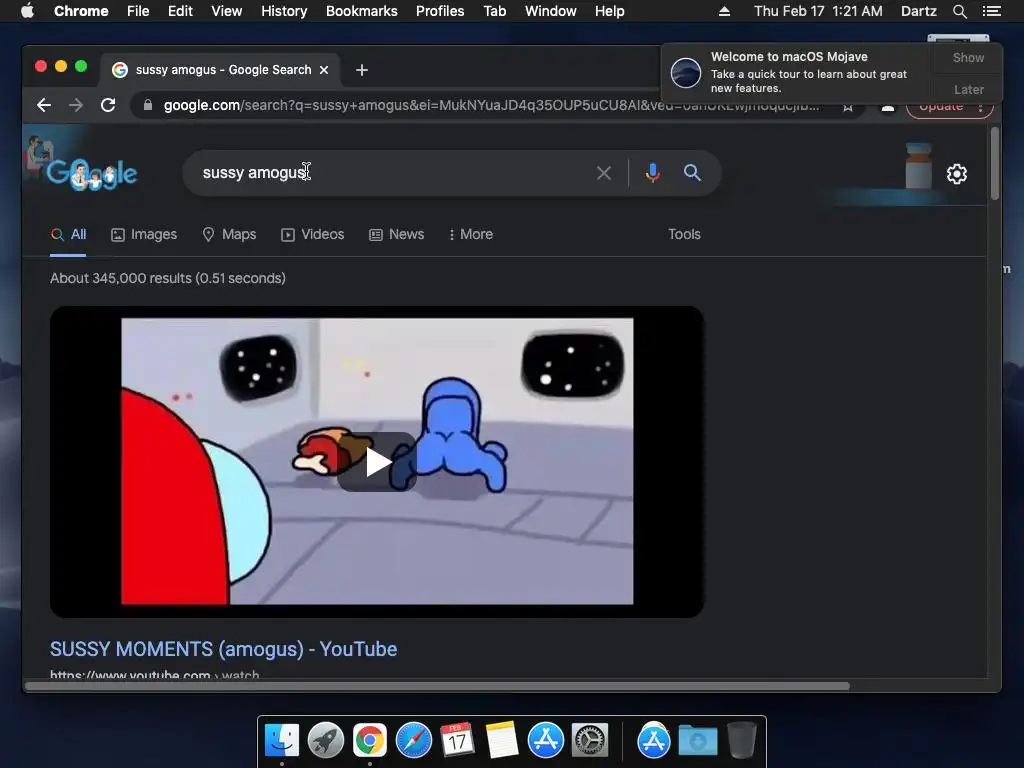Click the date and time in menu bar
1024x768 pixels.
pos(818,11)
